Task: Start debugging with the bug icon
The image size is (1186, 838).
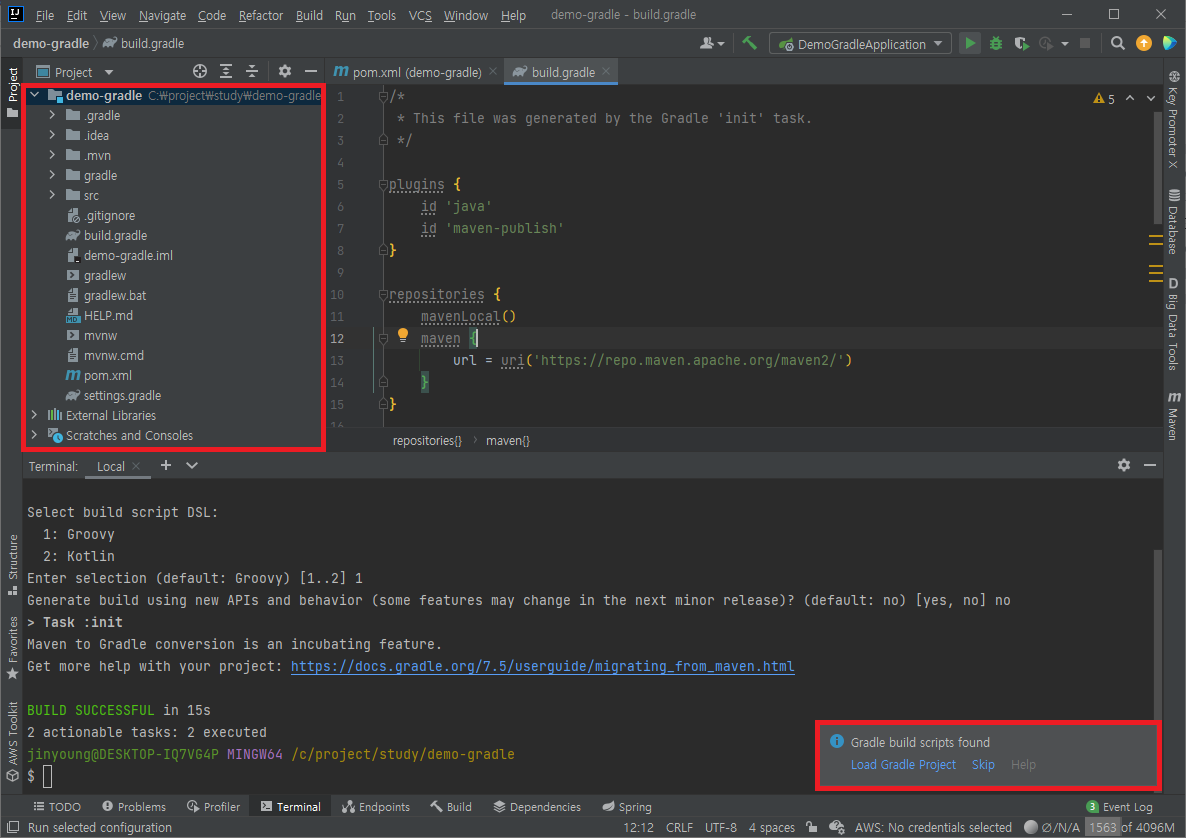Action: [995, 43]
